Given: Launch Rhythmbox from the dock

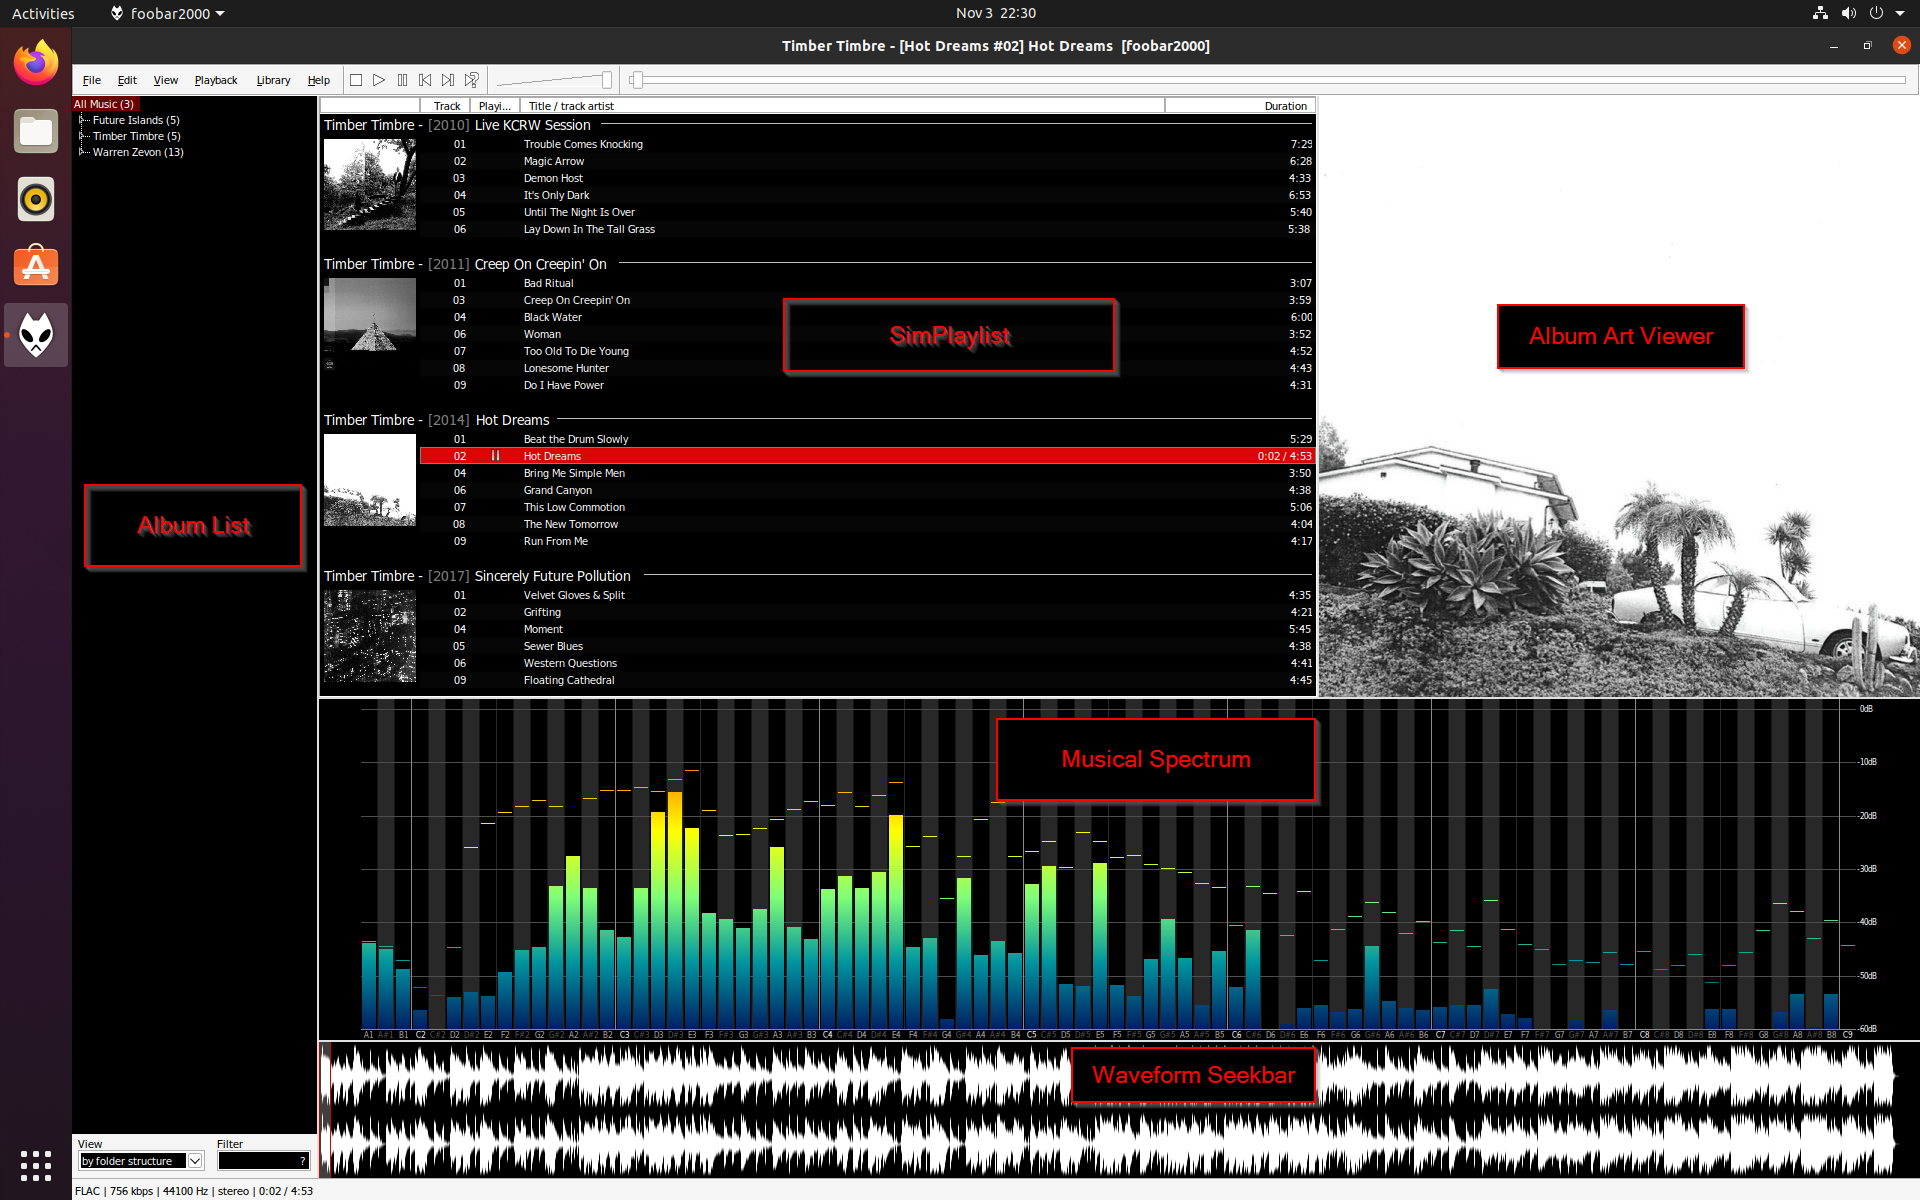Looking at the screenshot, I should pyautogui.click(x=36, y=199).
